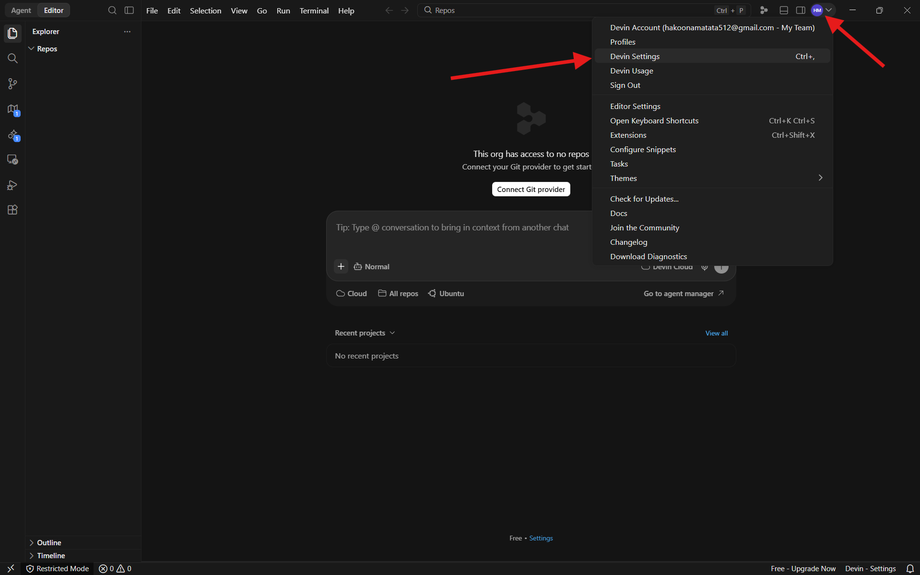Click the Connect Git provider button
This screenshot has height=575, width=920.
click(x=531, y=190)
